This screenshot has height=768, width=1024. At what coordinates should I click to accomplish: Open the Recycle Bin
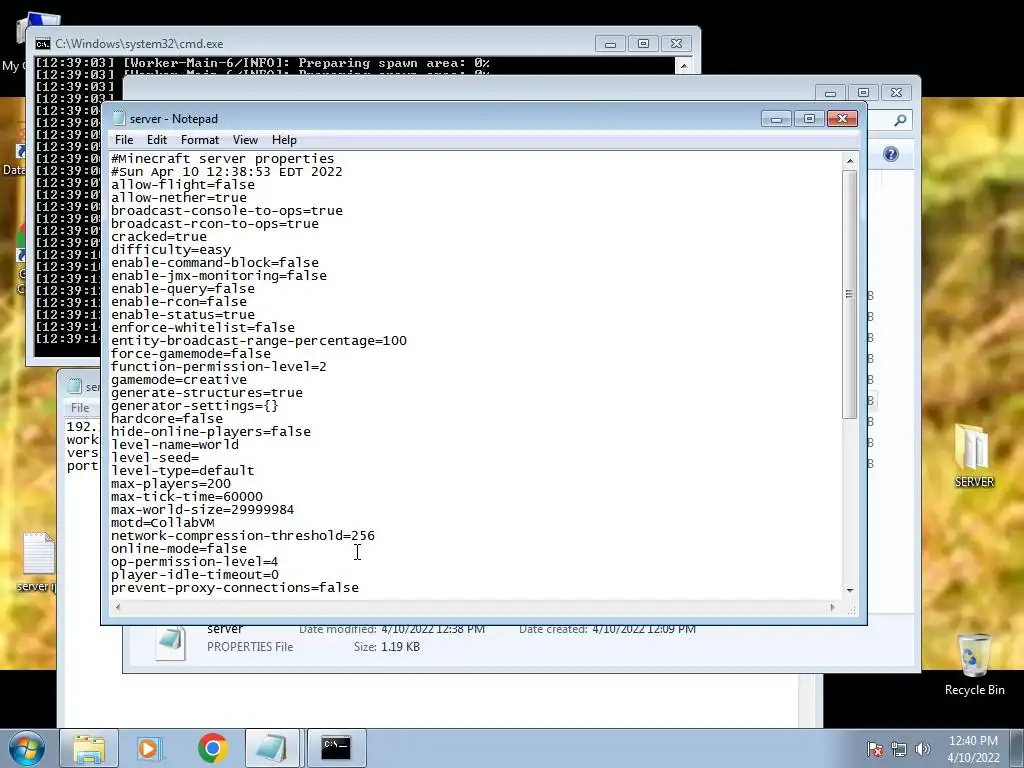coord(974,664)
